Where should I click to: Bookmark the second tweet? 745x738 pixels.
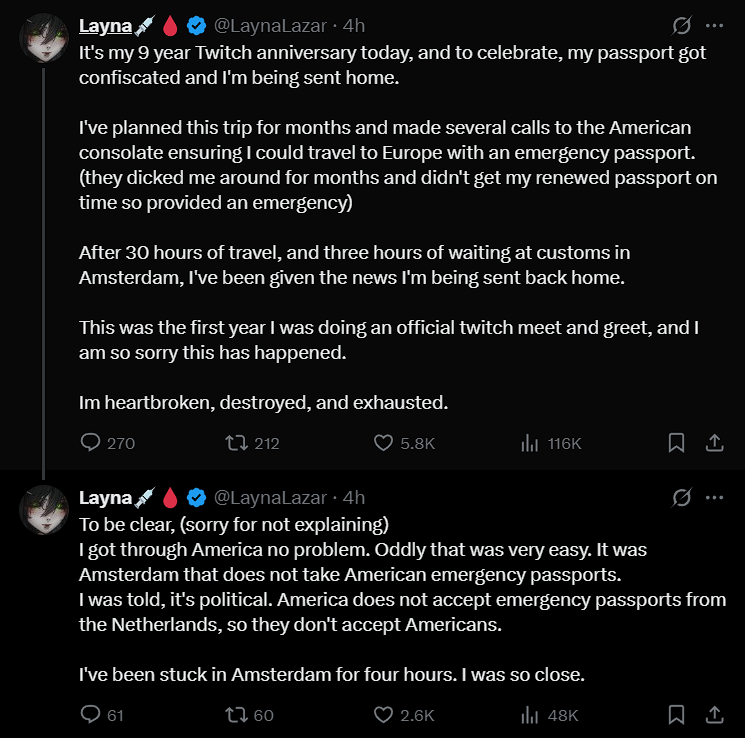tap(676, 715)
